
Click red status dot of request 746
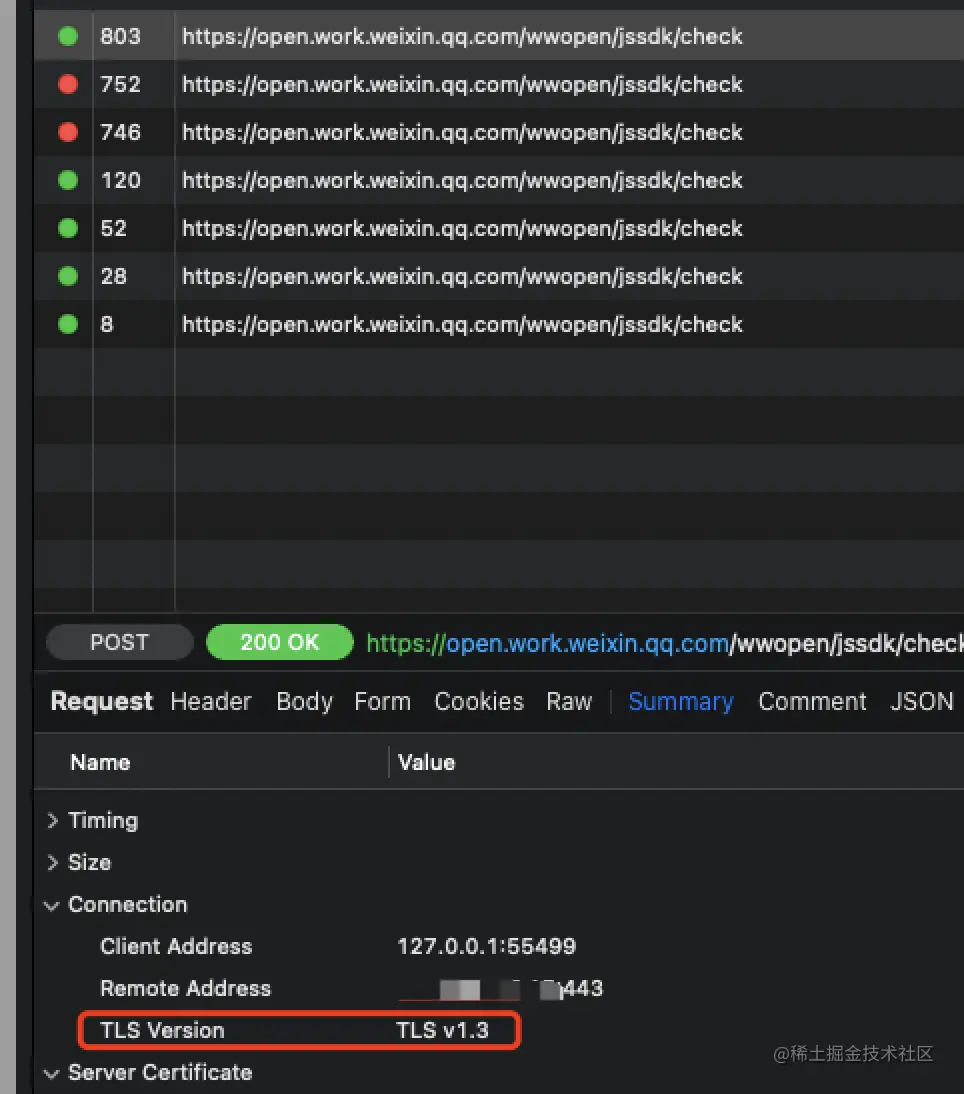pos(68,133)
